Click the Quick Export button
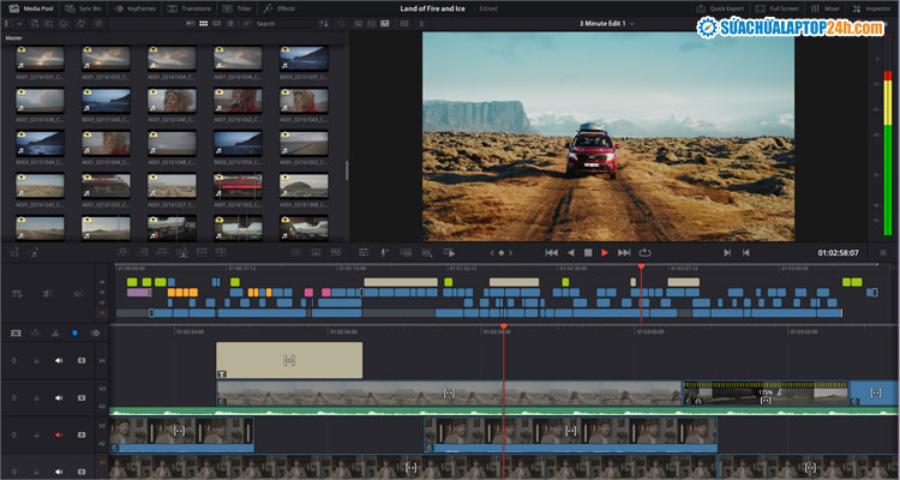 pos(720,9)
